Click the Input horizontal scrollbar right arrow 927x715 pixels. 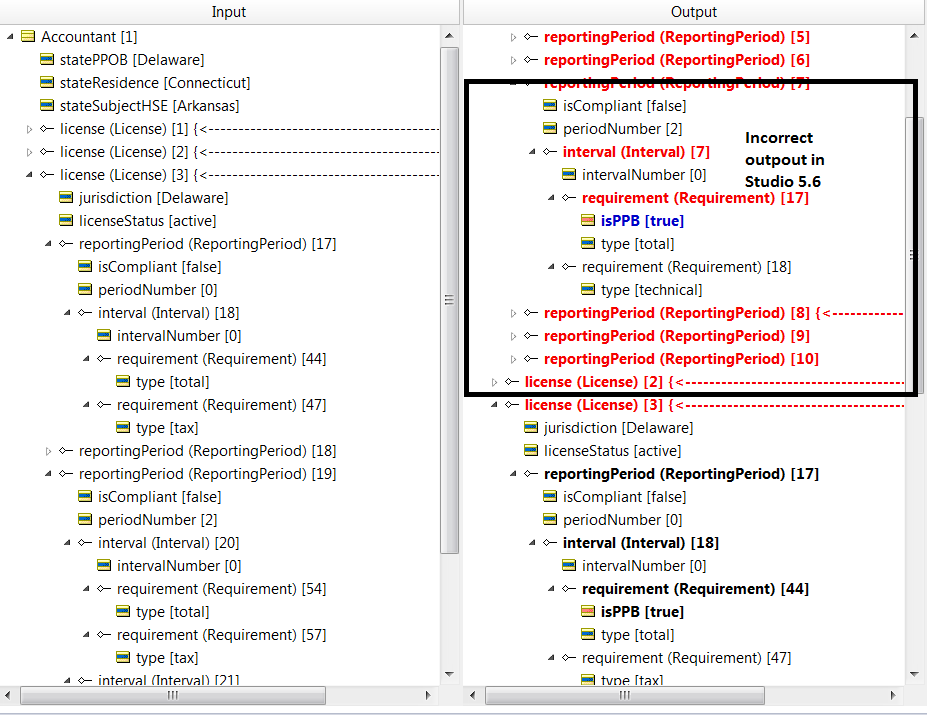coord(428,695)
